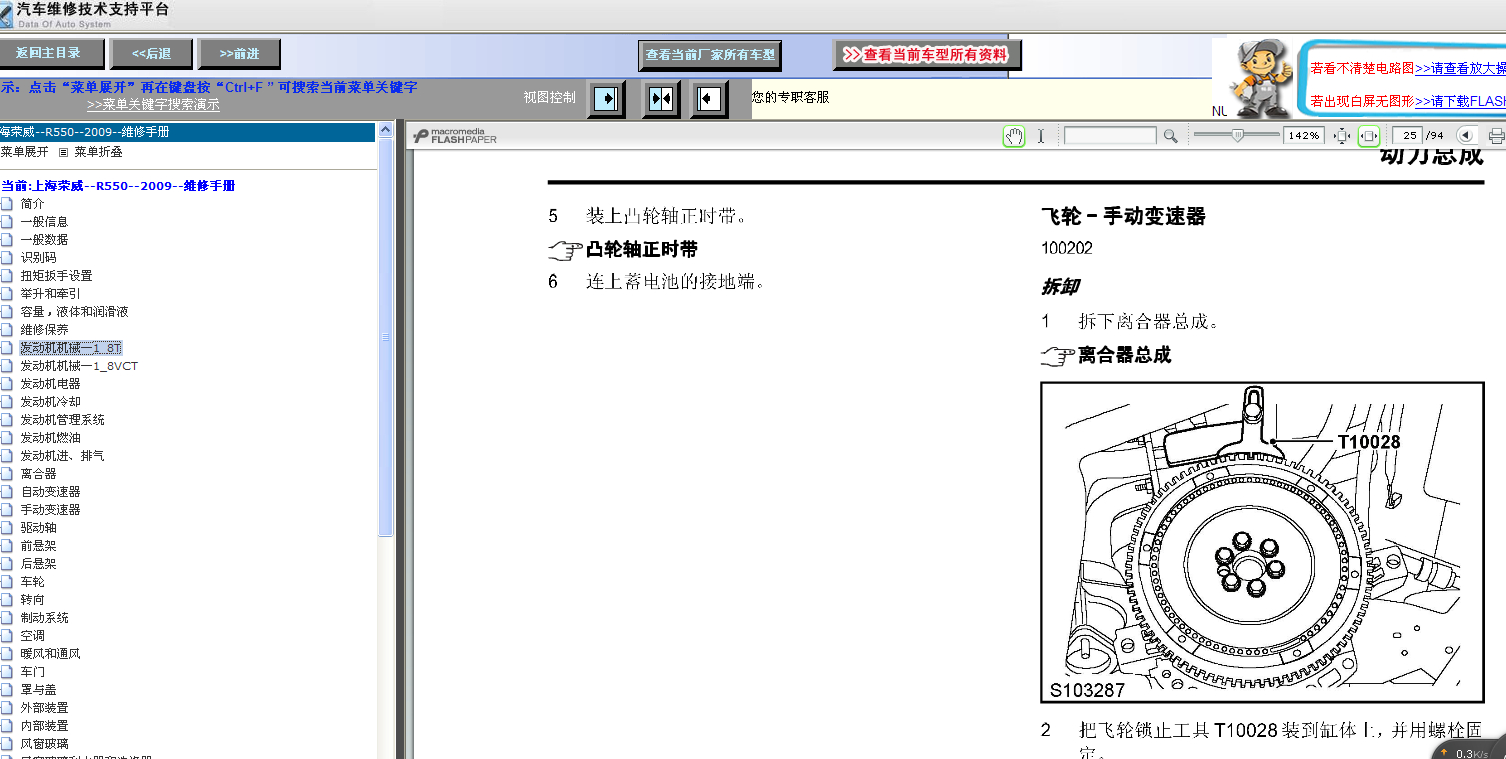Open the 离合器 section

38,474
